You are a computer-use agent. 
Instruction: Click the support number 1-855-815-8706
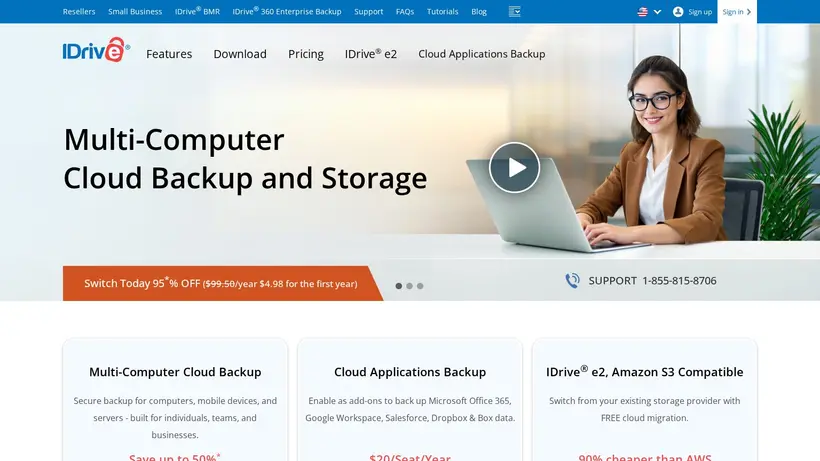tap(679, 281)
